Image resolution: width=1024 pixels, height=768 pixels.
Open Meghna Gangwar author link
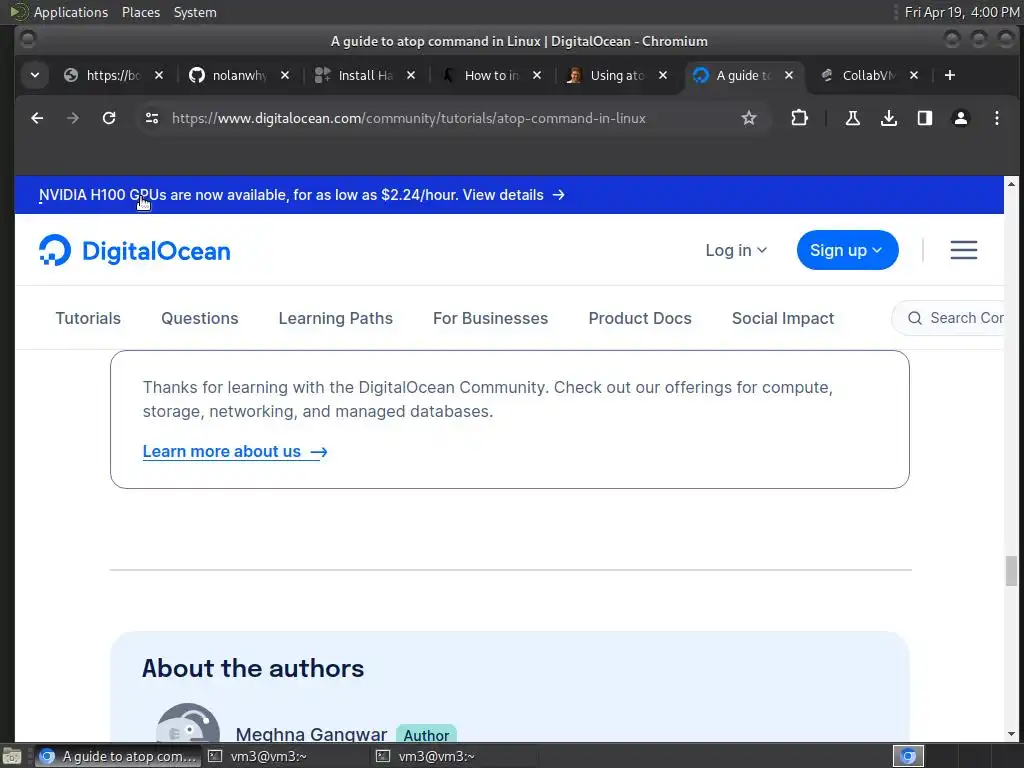point(312,734)
